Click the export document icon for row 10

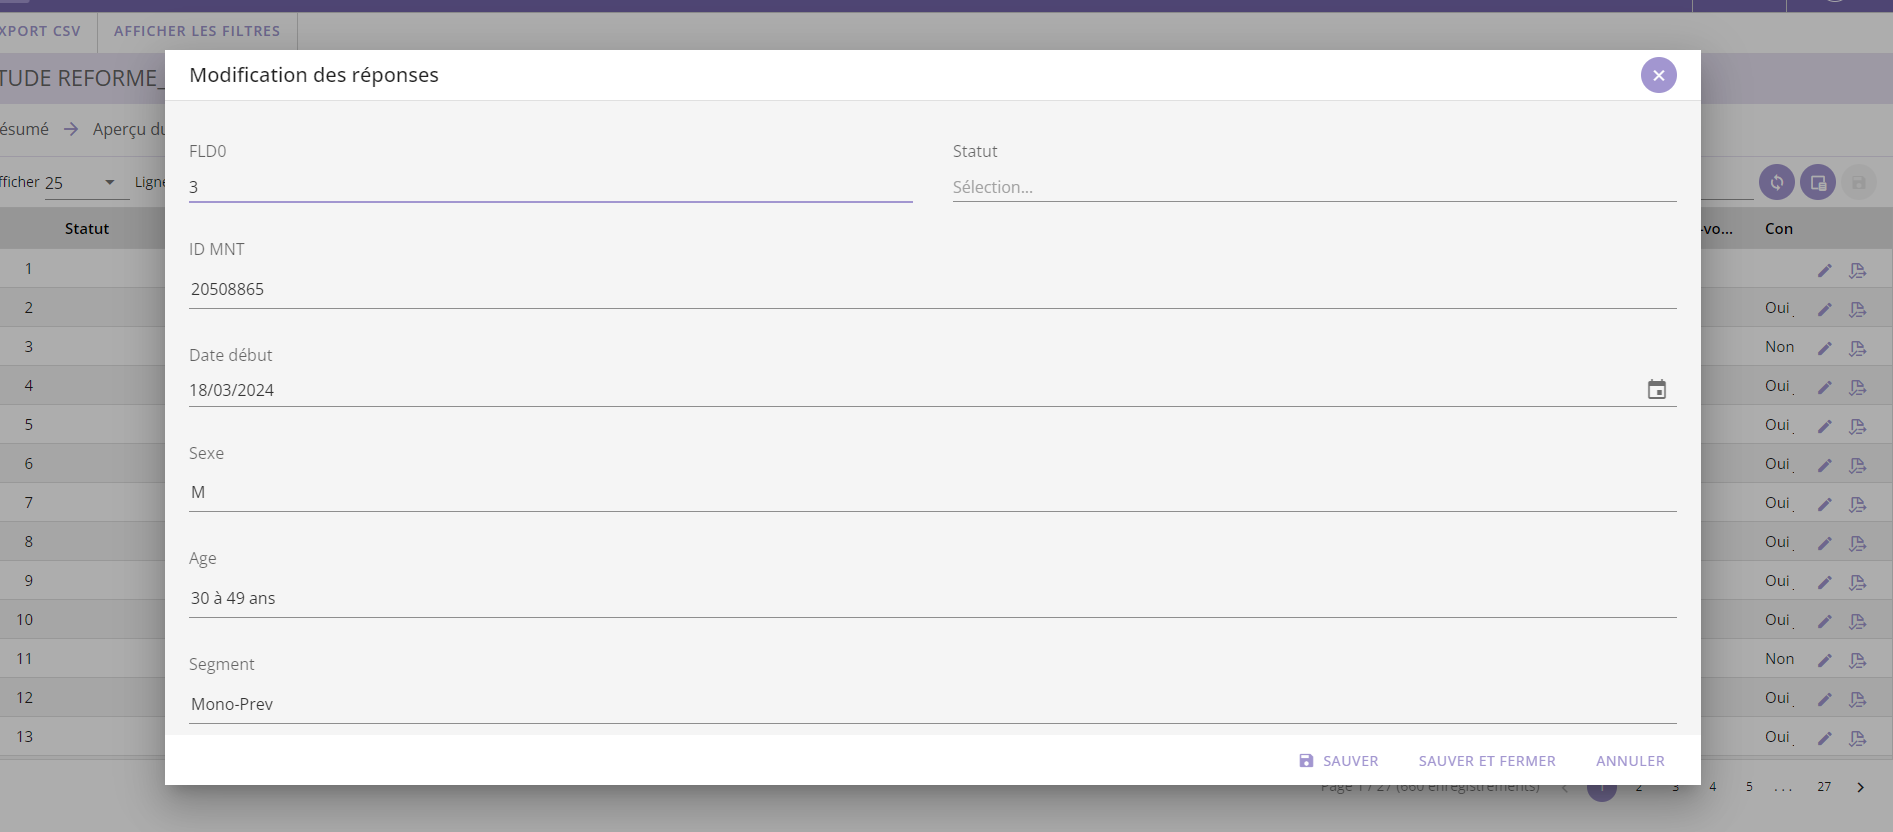[x=1858, y=621]
